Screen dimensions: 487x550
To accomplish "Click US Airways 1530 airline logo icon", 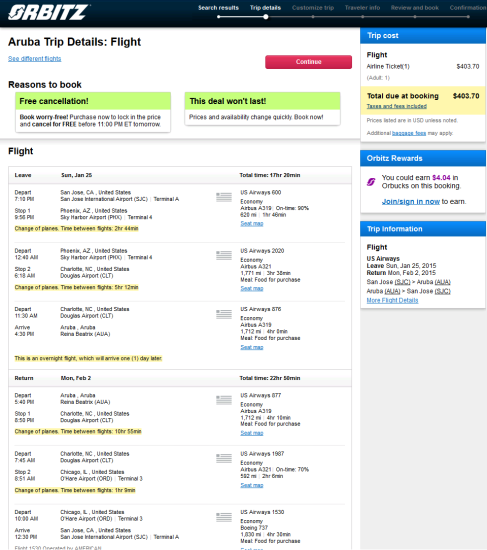I will tap(224, 517).
